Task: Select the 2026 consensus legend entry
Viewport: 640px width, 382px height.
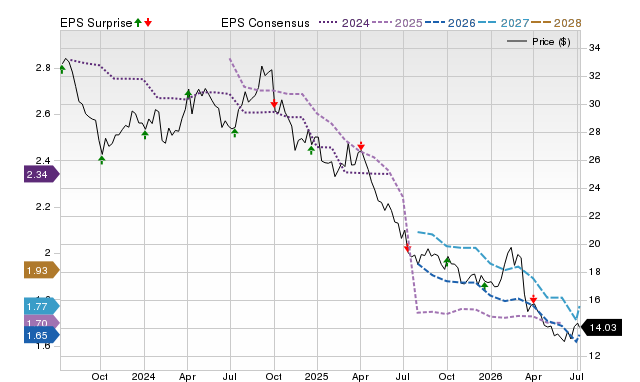Action: 450,23
